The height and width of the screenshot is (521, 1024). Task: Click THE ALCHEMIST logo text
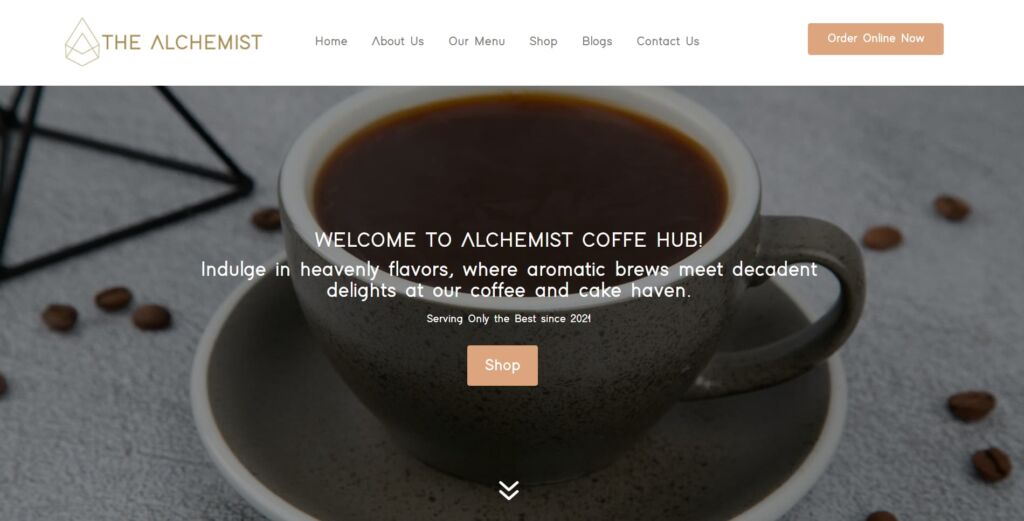182,42
